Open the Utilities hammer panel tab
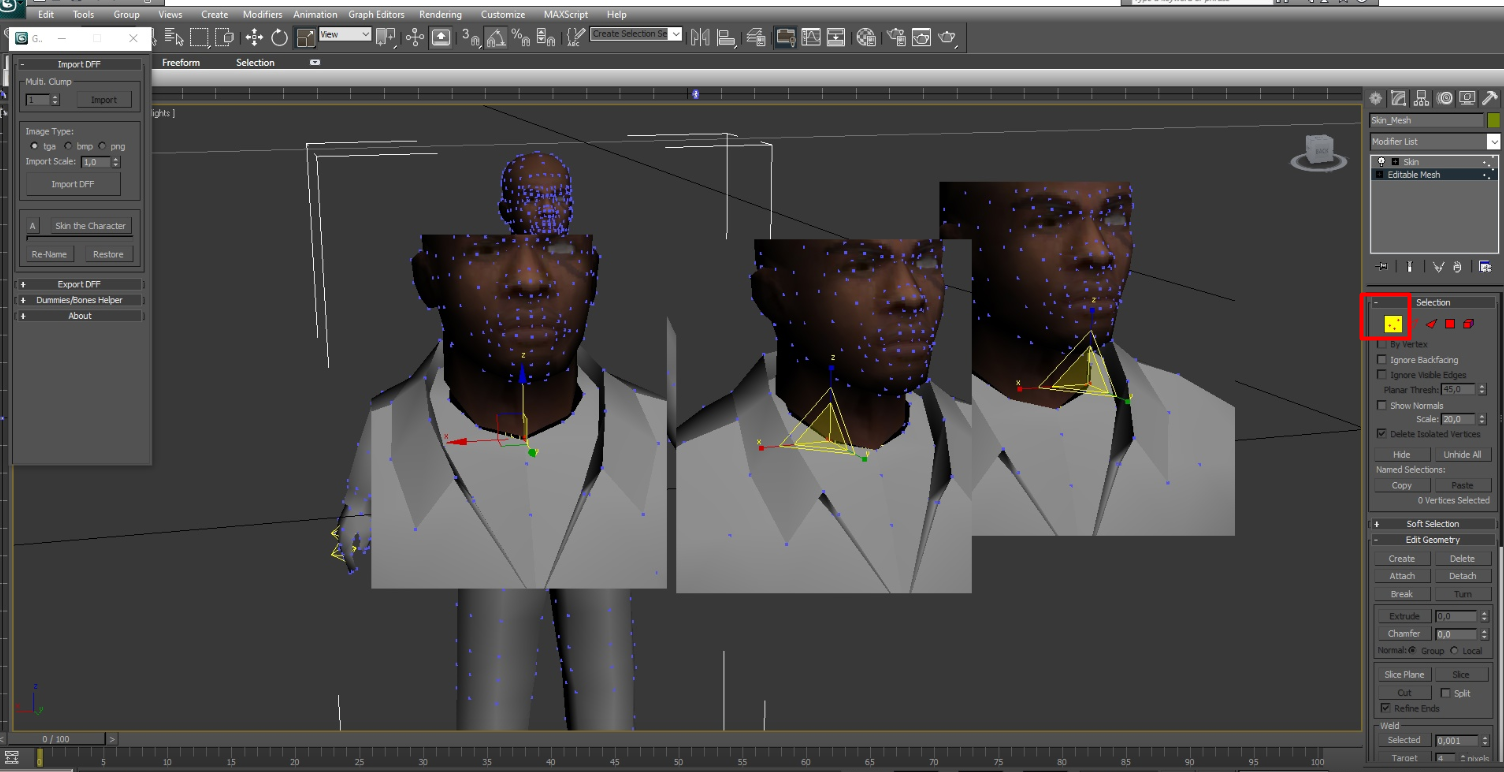This screenshot has width=1504, height=772. point(1490,98)
